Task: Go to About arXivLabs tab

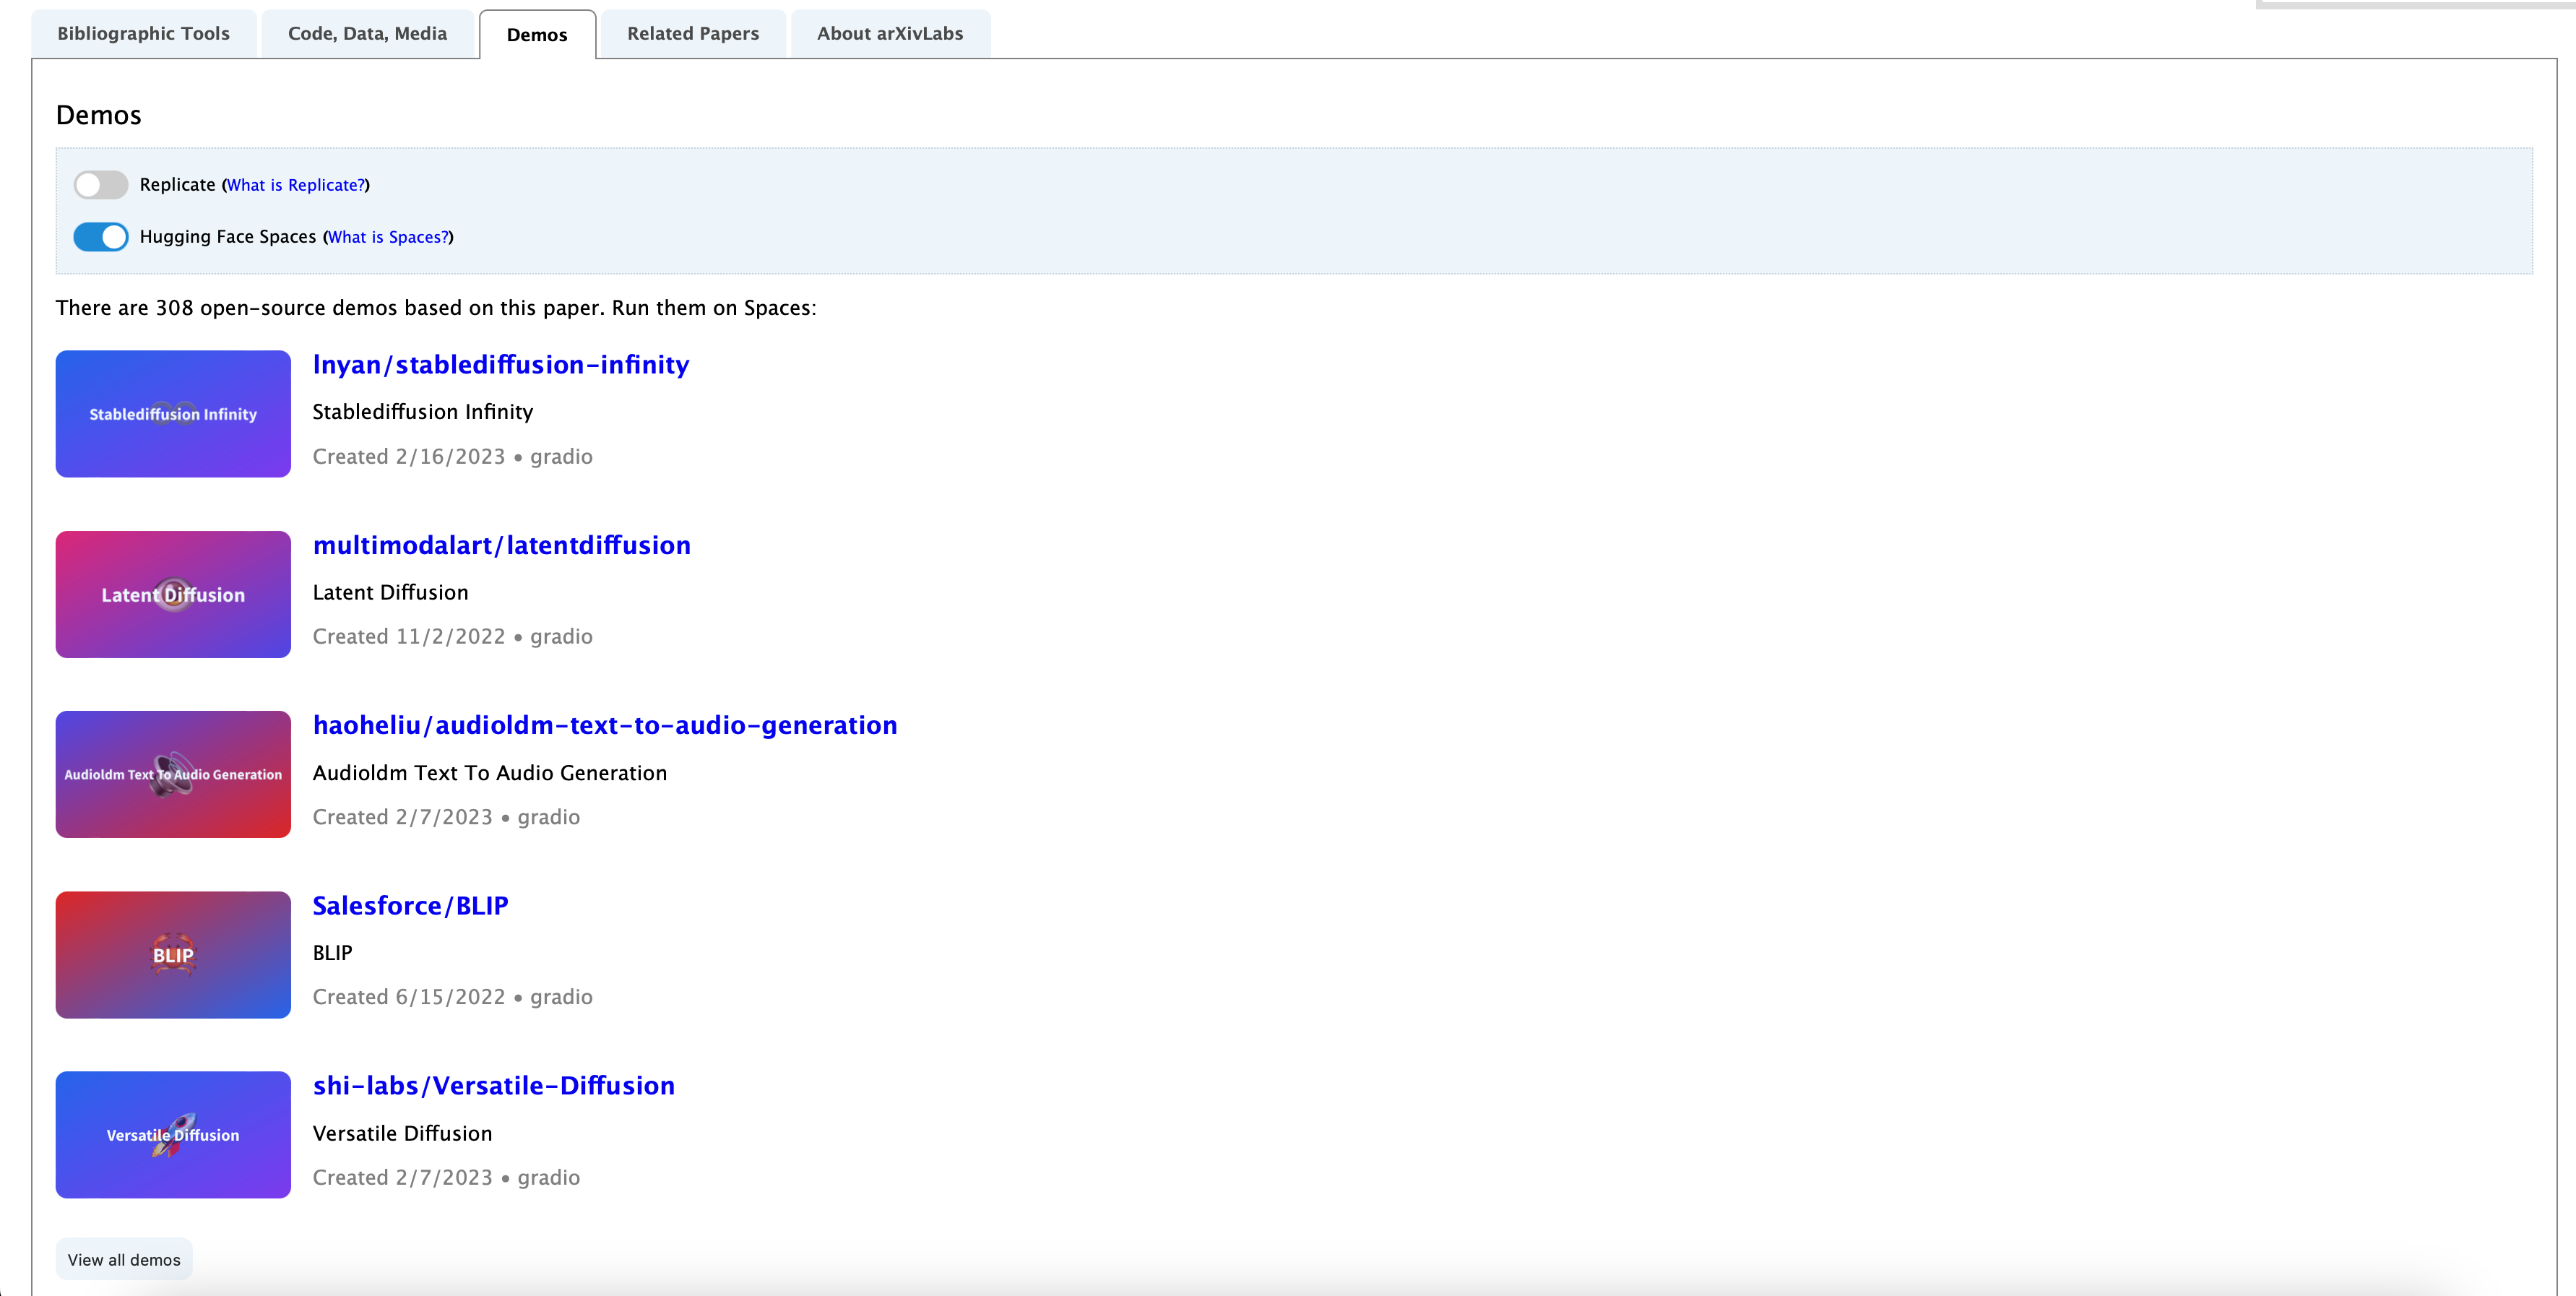Action: (x=890, y=33)
